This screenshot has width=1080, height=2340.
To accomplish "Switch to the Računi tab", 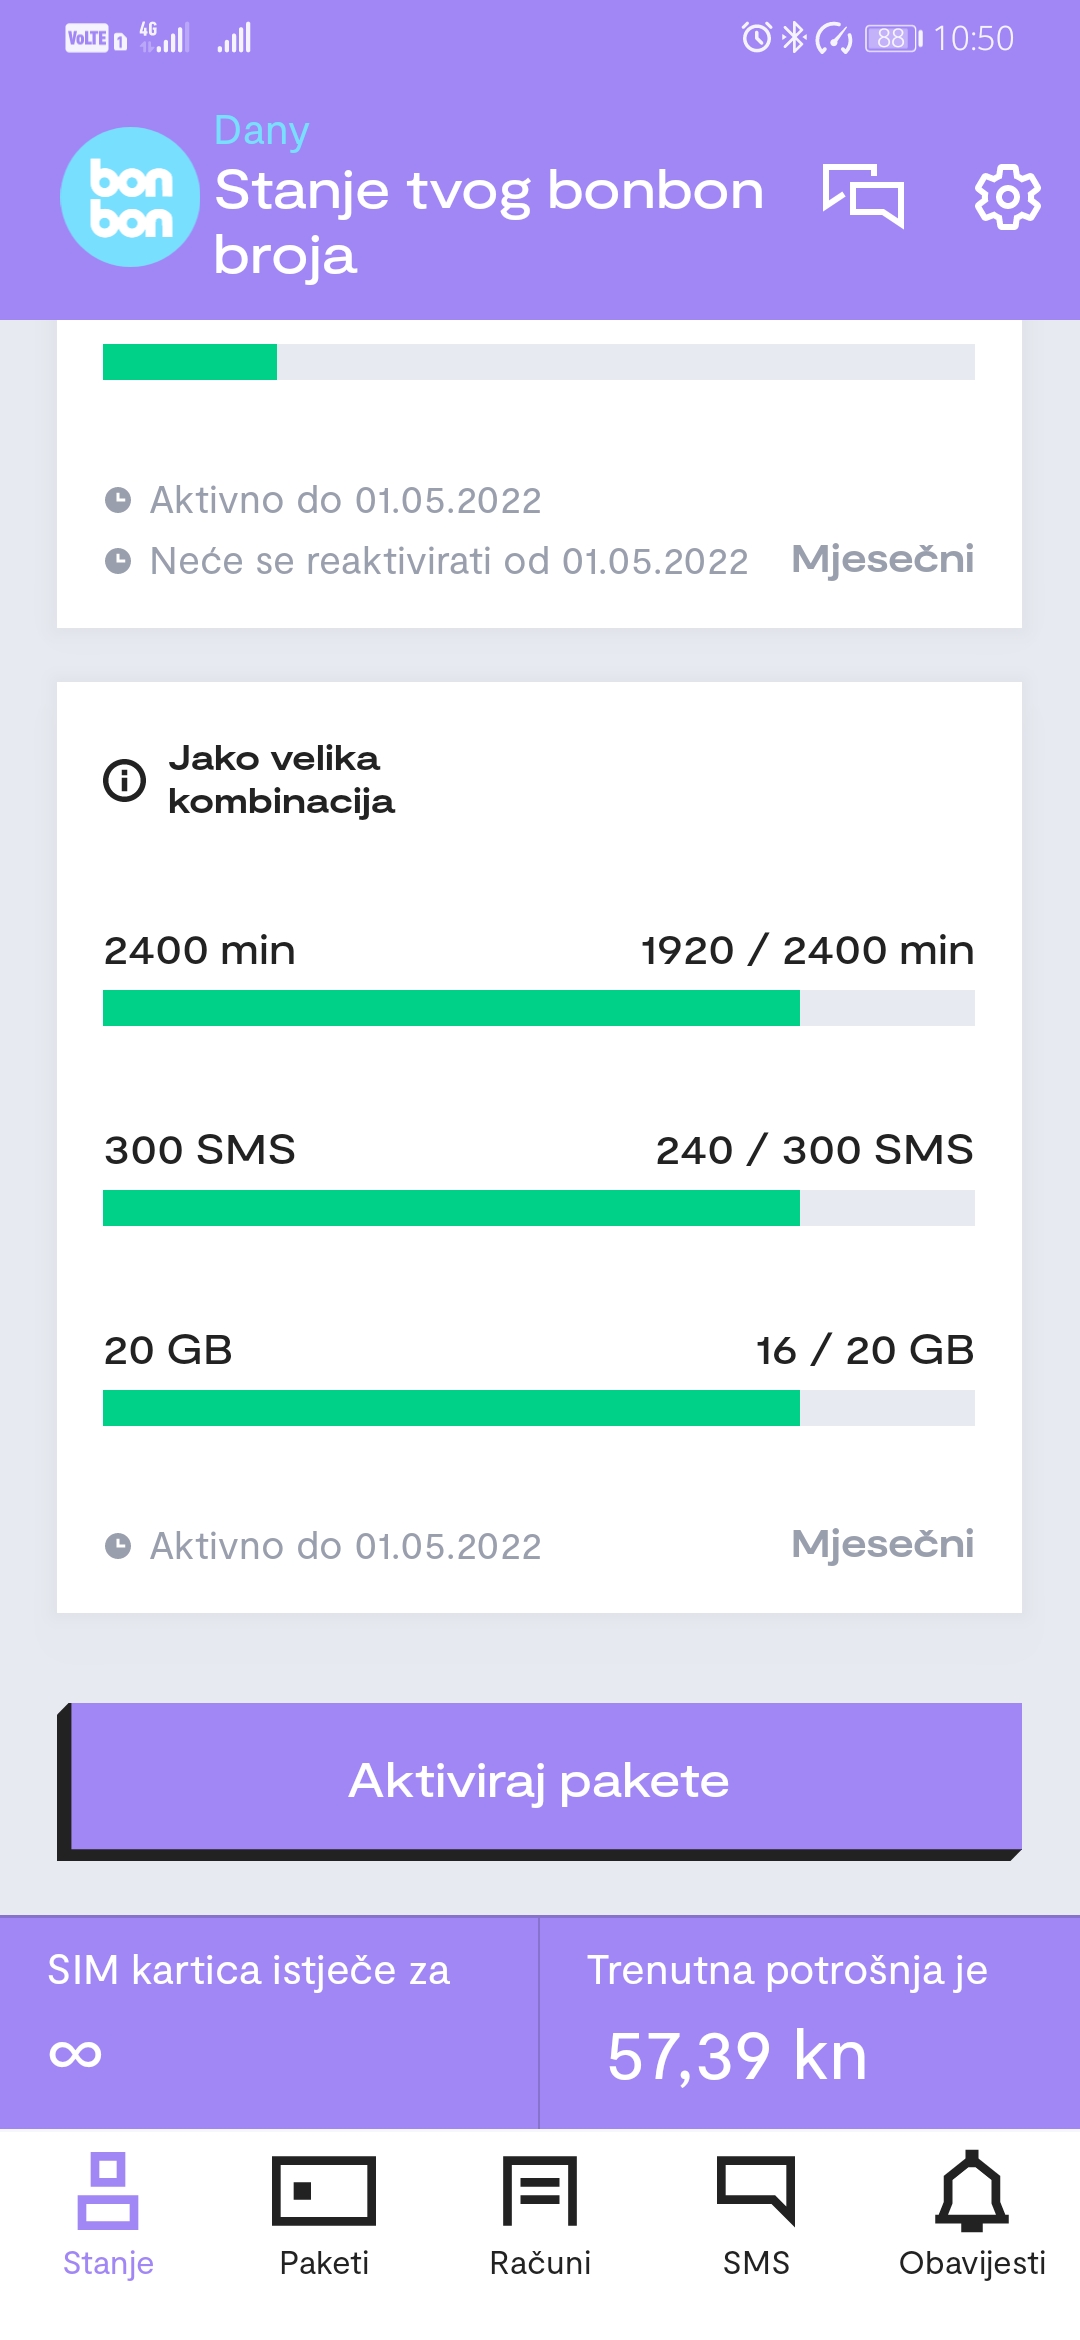I will pyautogui.click(x=540, y=2213).
